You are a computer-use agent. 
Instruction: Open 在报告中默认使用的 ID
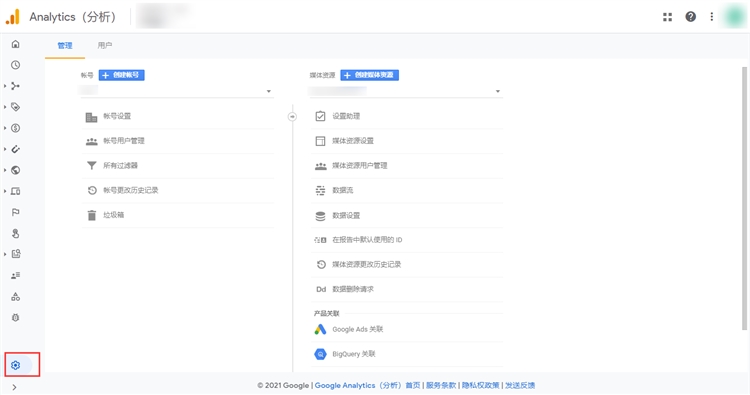407,240
